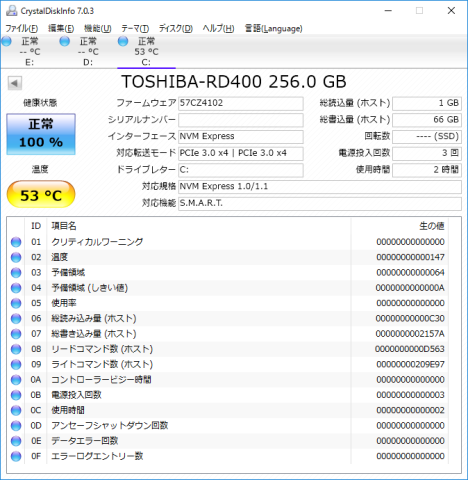Click status orb for ID 0F row
Viewport: 468px width, 480px height.
[x=16, y=456]
